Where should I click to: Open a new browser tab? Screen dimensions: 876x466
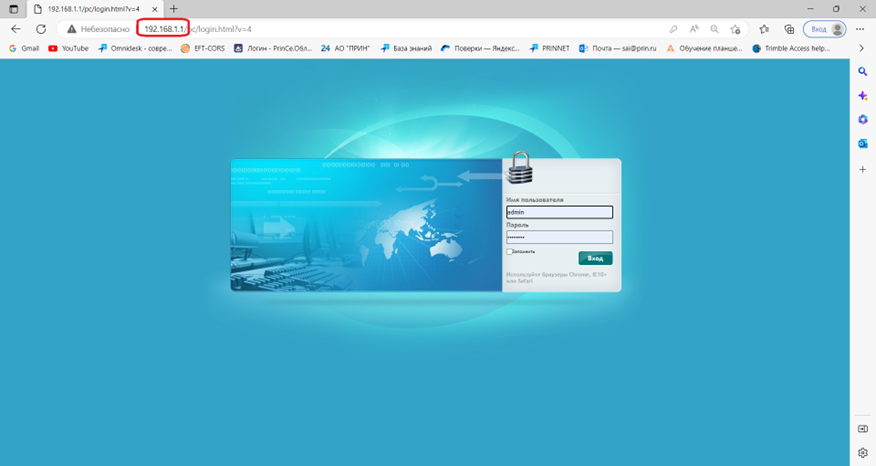(x=174, y=9)
